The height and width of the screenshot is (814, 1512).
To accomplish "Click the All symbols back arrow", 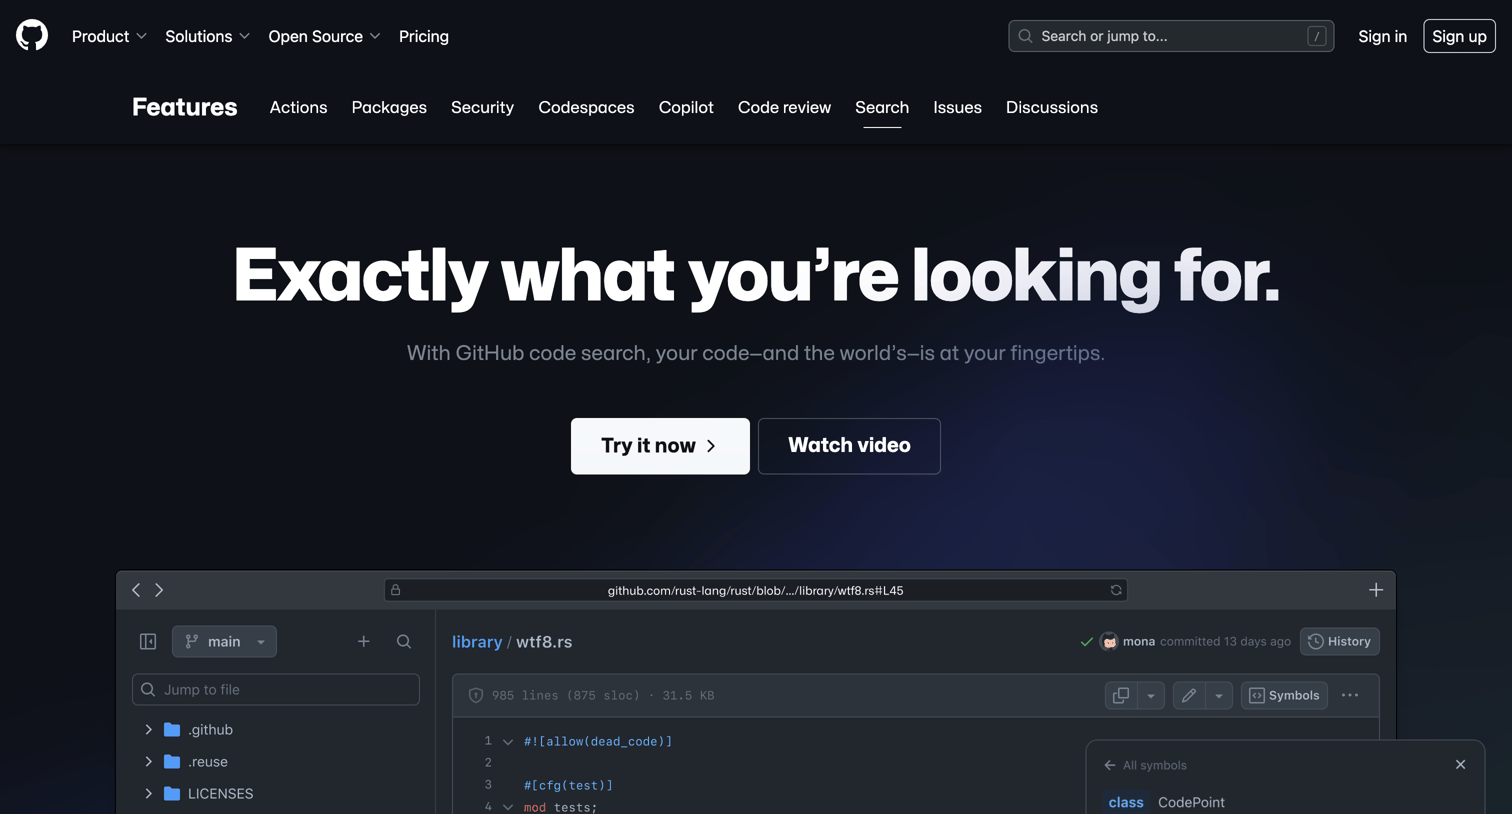I will point(1110,765).
